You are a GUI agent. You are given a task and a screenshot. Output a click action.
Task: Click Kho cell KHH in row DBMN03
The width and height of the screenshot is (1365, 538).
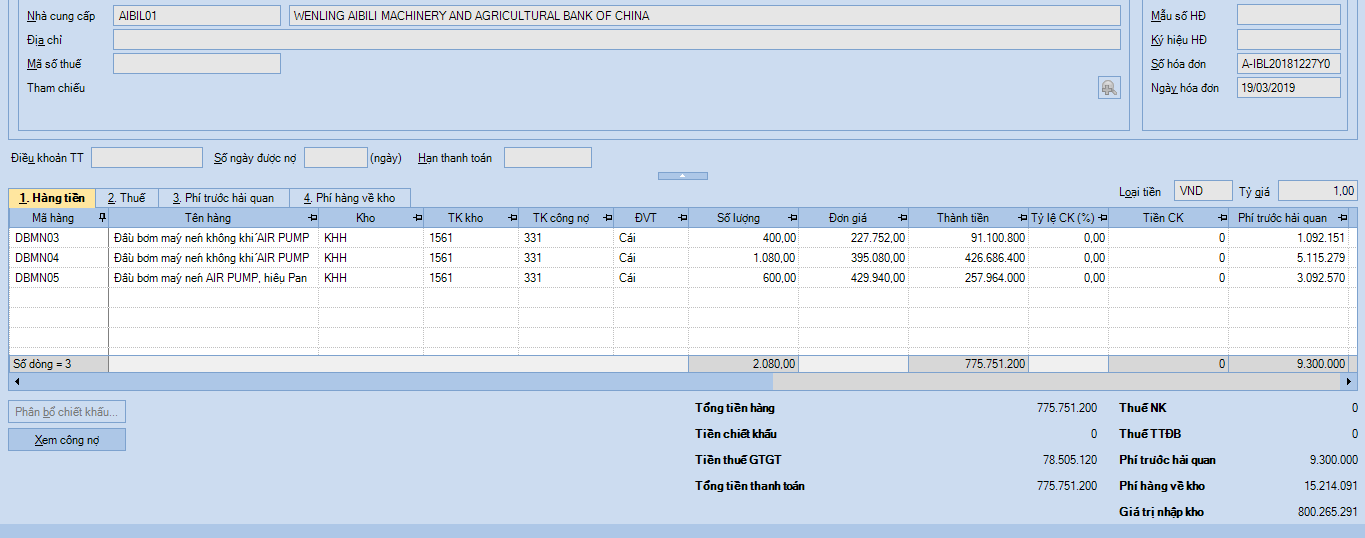pyautogui.click(x=371, y=238)
